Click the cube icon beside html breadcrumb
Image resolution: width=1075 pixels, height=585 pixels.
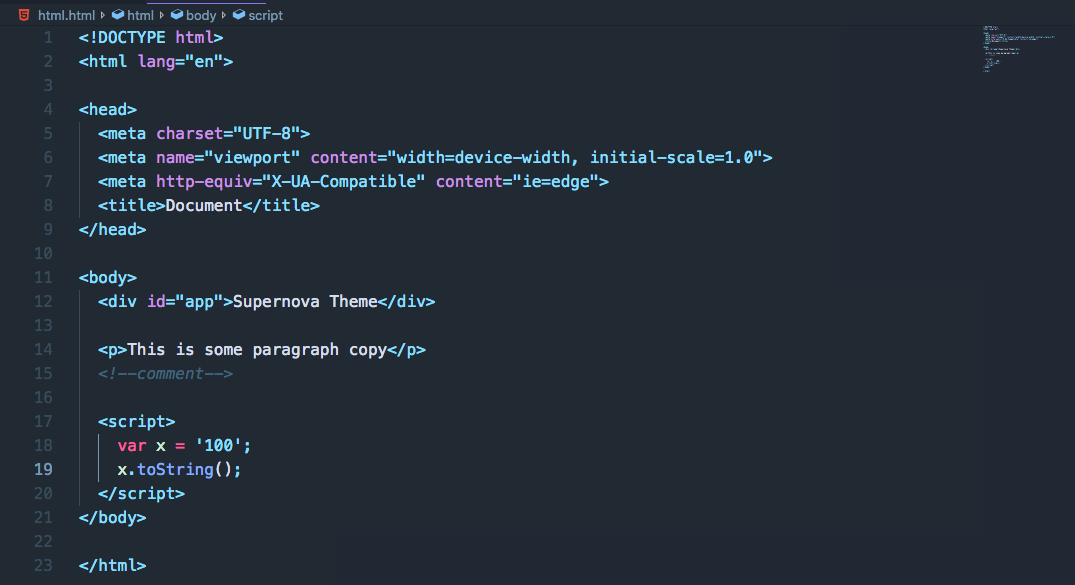pos(118,14)
